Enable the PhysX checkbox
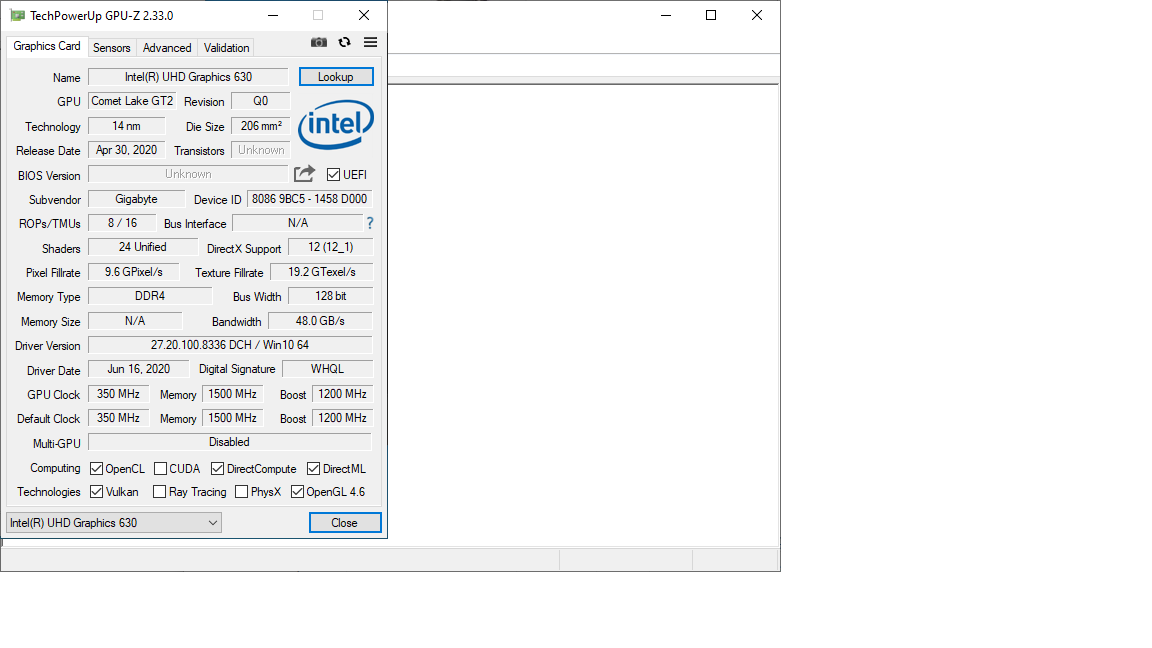The width and height of the screenshot is (1152, 648). (x=241, y=492)
